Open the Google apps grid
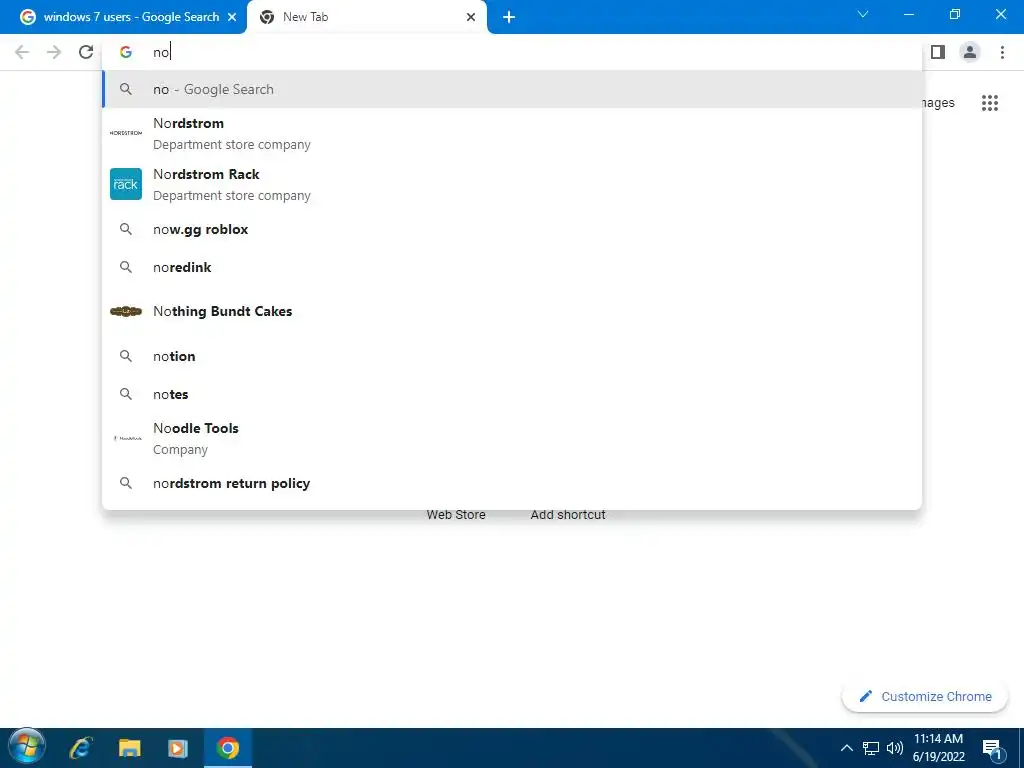This screenshot has width=1024, height=768. click(x=989, y=103)
